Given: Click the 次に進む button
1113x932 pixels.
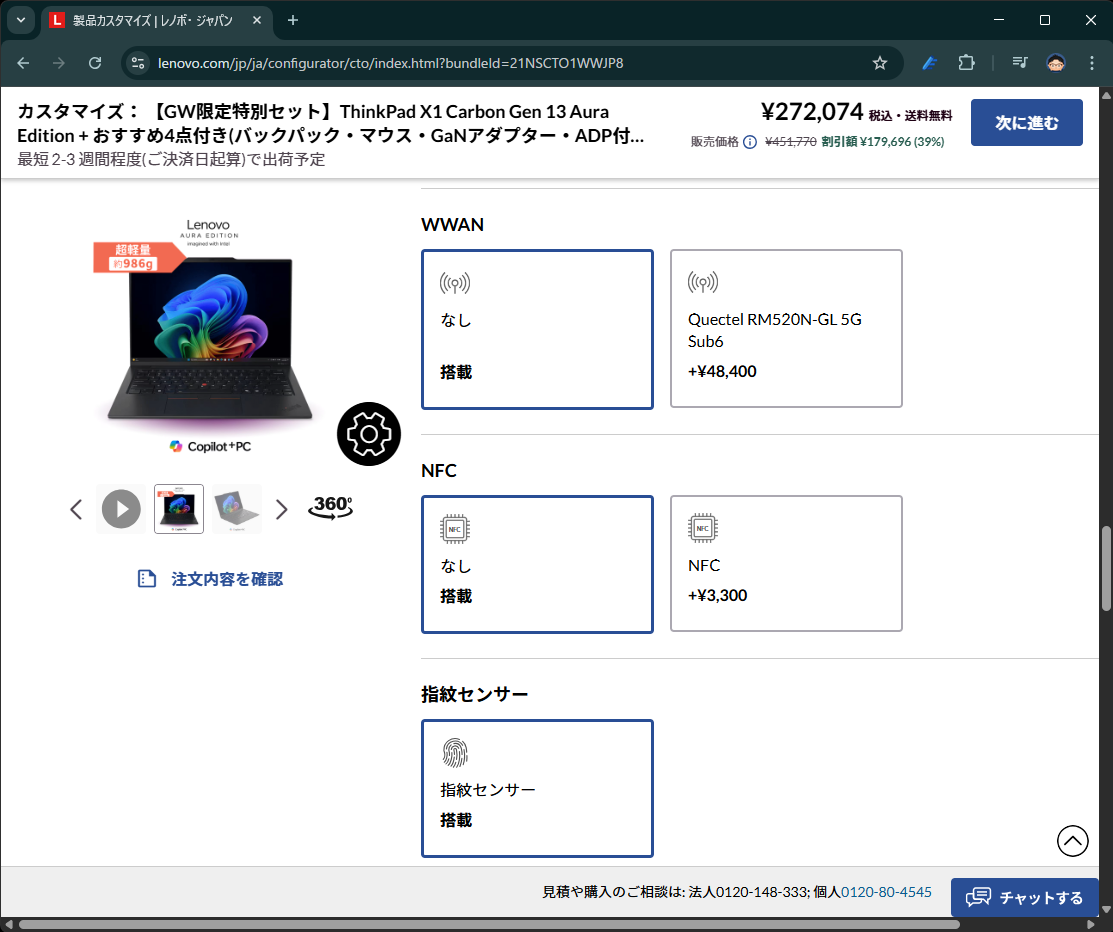Looking at the screenshot, I should pos(1026,123).
